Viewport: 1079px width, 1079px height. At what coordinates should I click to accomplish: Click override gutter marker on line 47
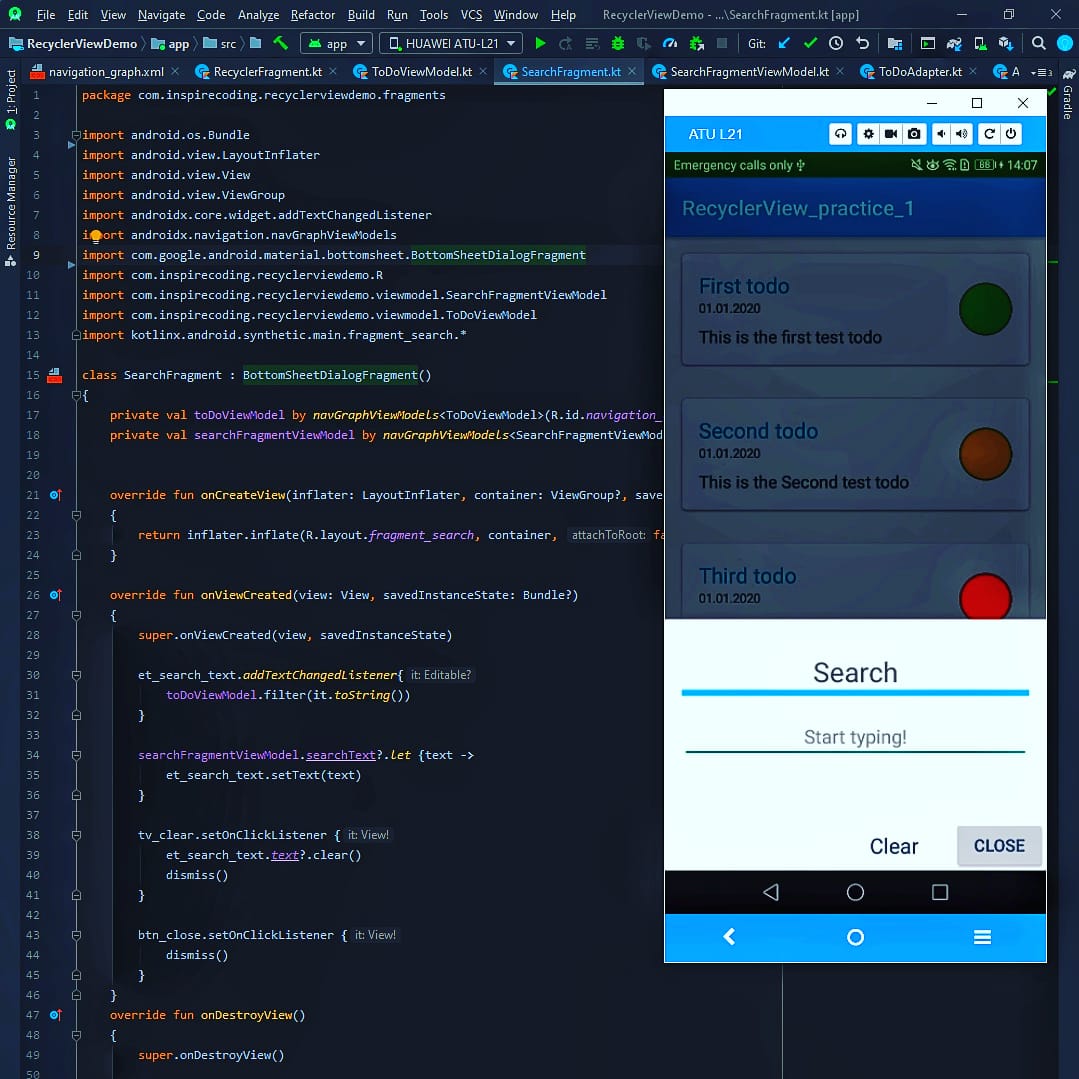(56, 1015)
